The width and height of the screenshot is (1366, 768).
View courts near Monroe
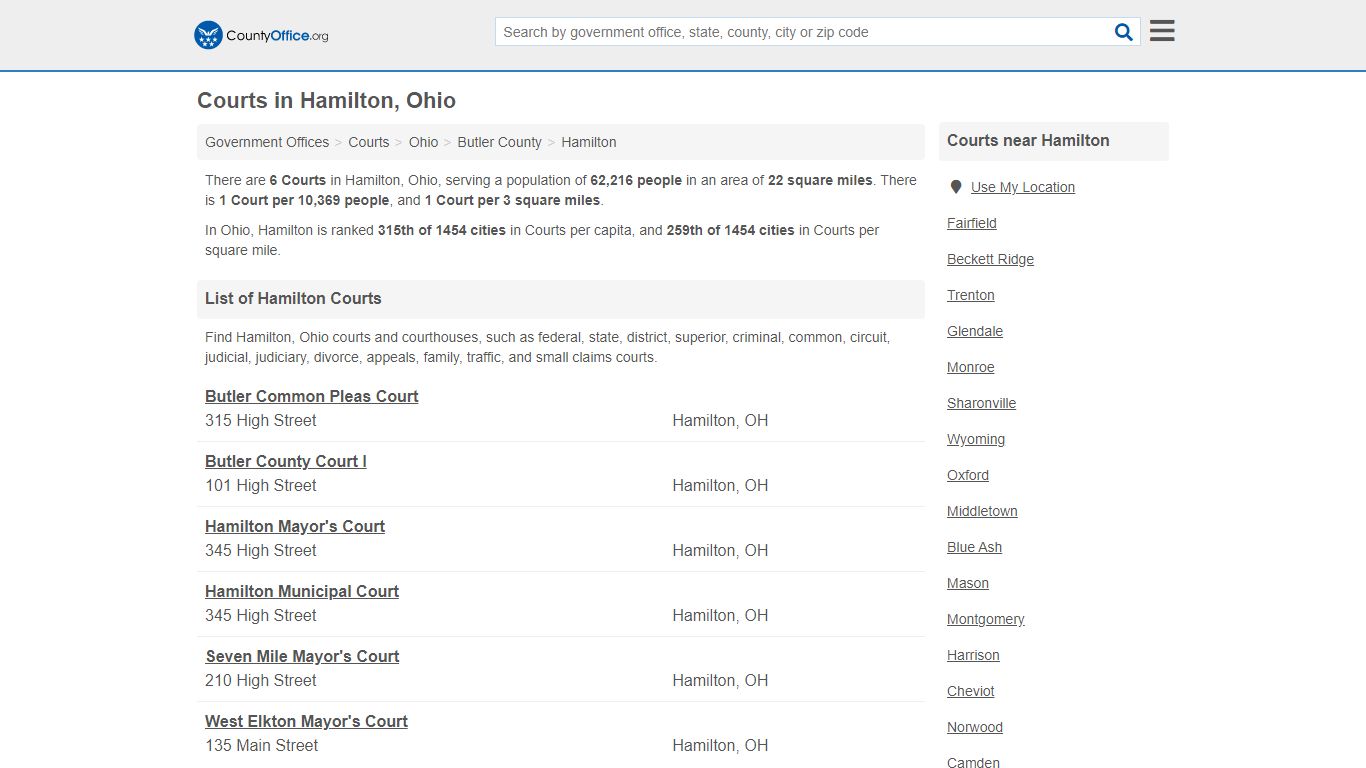pos(971,367)
